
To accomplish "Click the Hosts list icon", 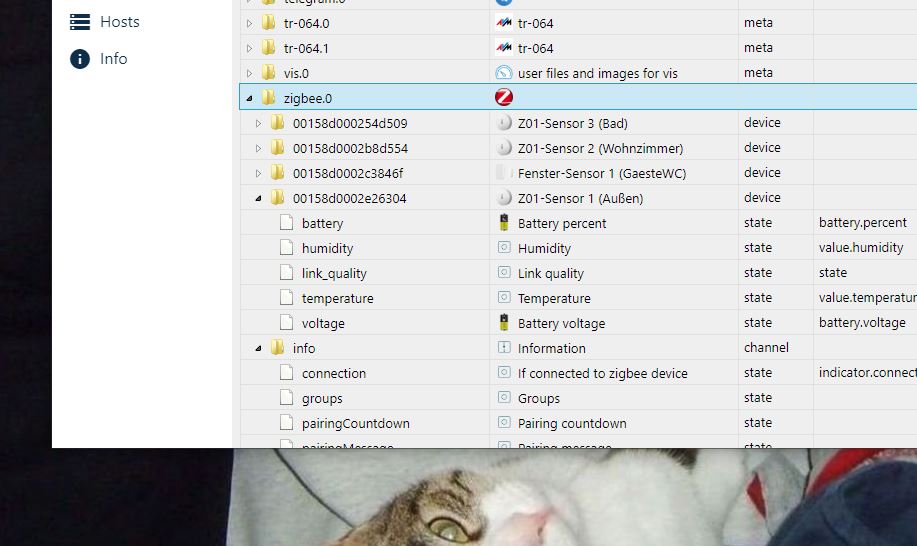I will [80, 22].
